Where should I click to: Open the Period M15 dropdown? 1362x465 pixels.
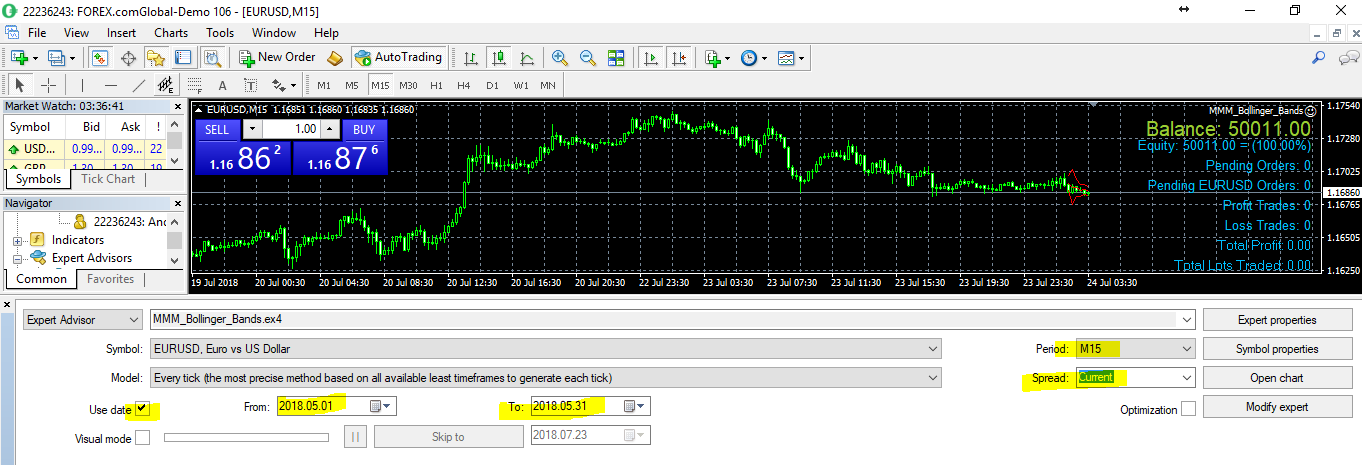click(x=1135, y=349)
